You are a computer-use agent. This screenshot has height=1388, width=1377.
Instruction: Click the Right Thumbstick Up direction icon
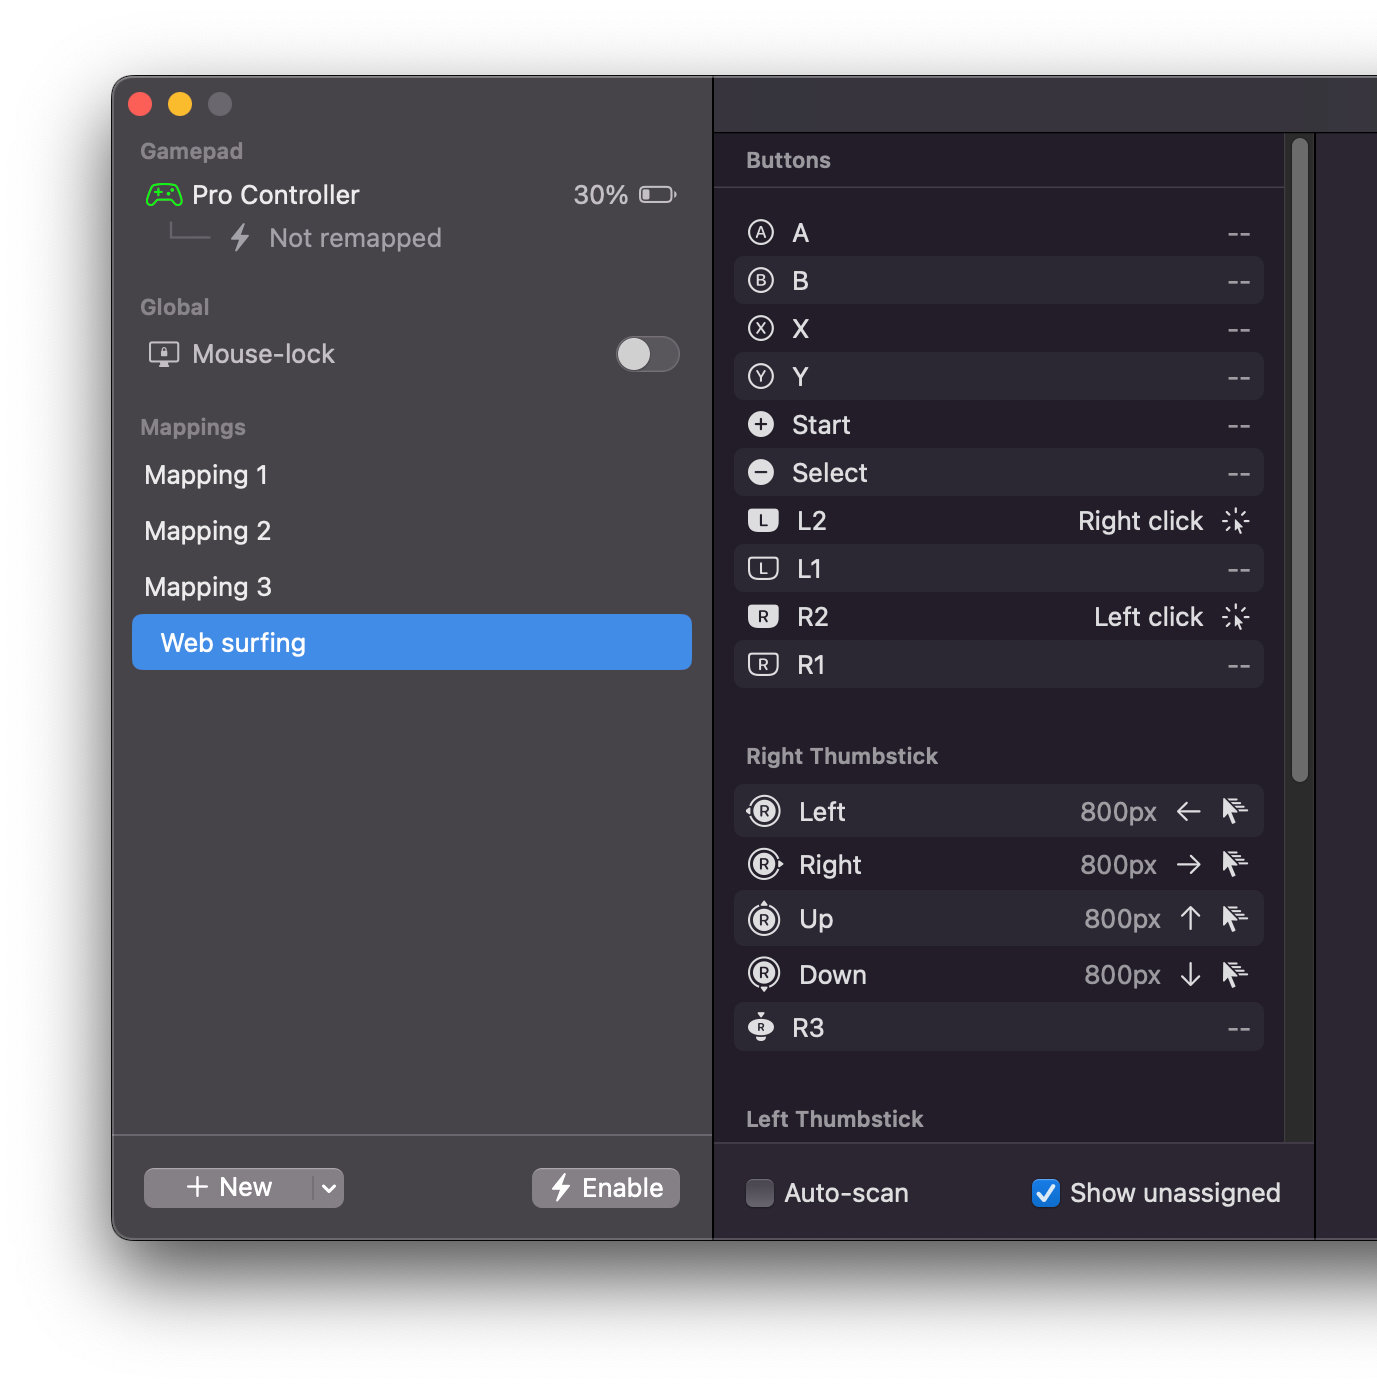764,917
